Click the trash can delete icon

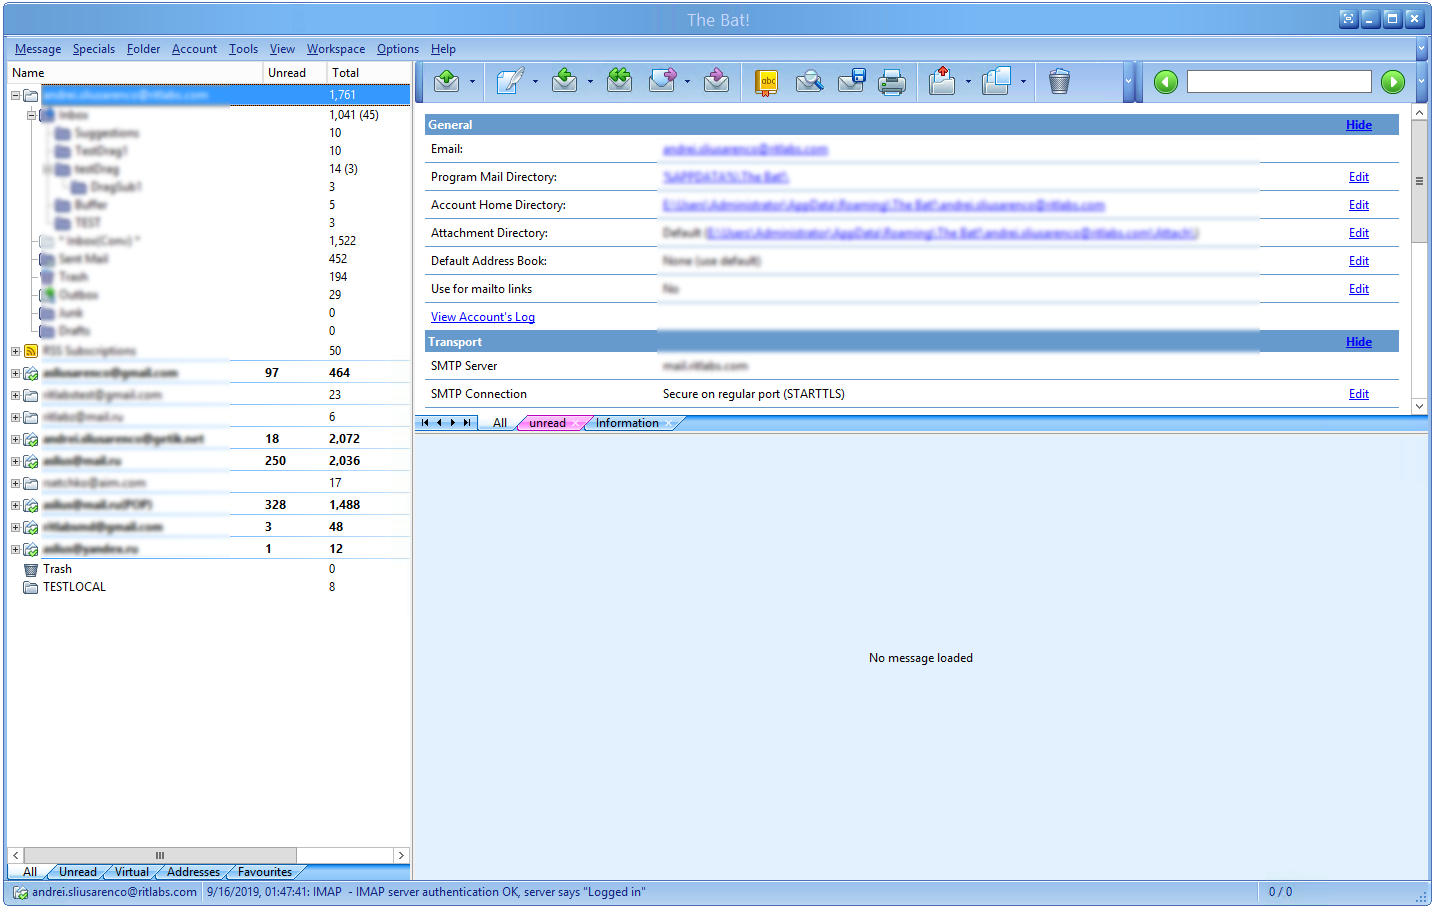coord(1059,82)
